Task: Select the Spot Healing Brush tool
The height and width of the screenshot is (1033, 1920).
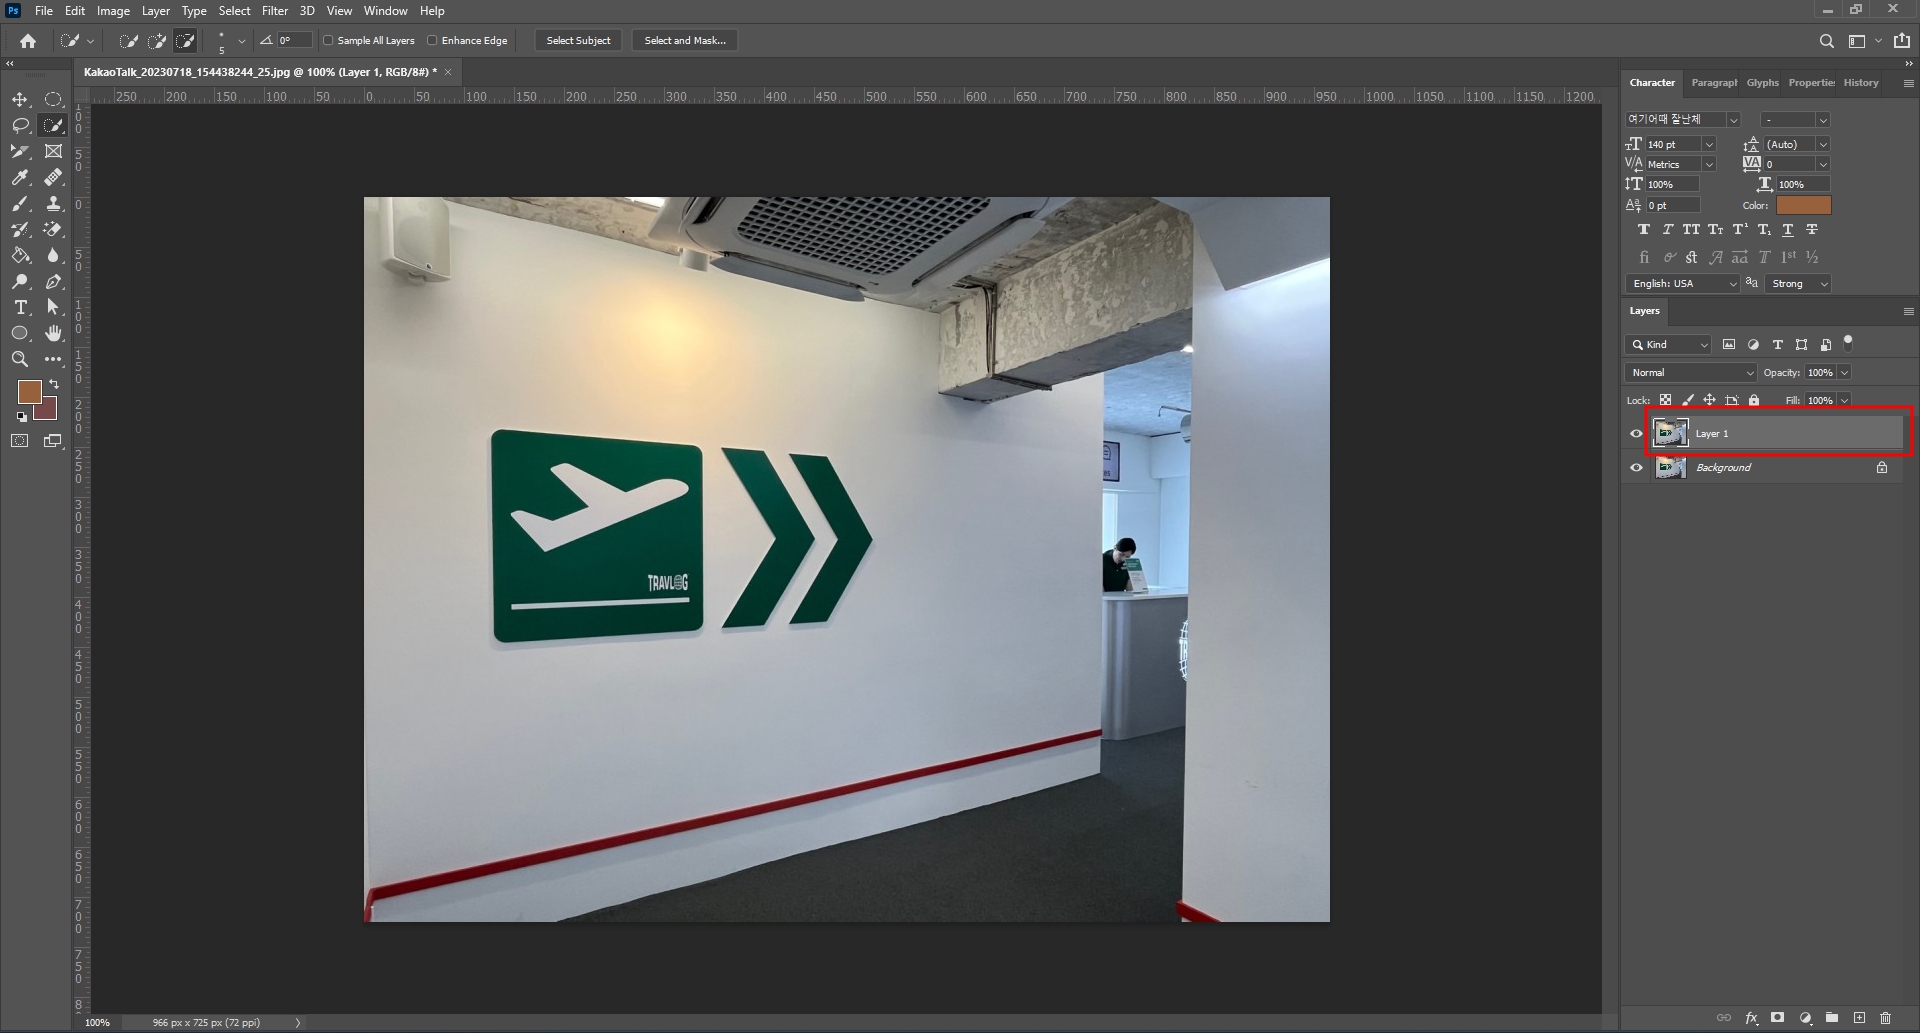Action: coord(54,177)
